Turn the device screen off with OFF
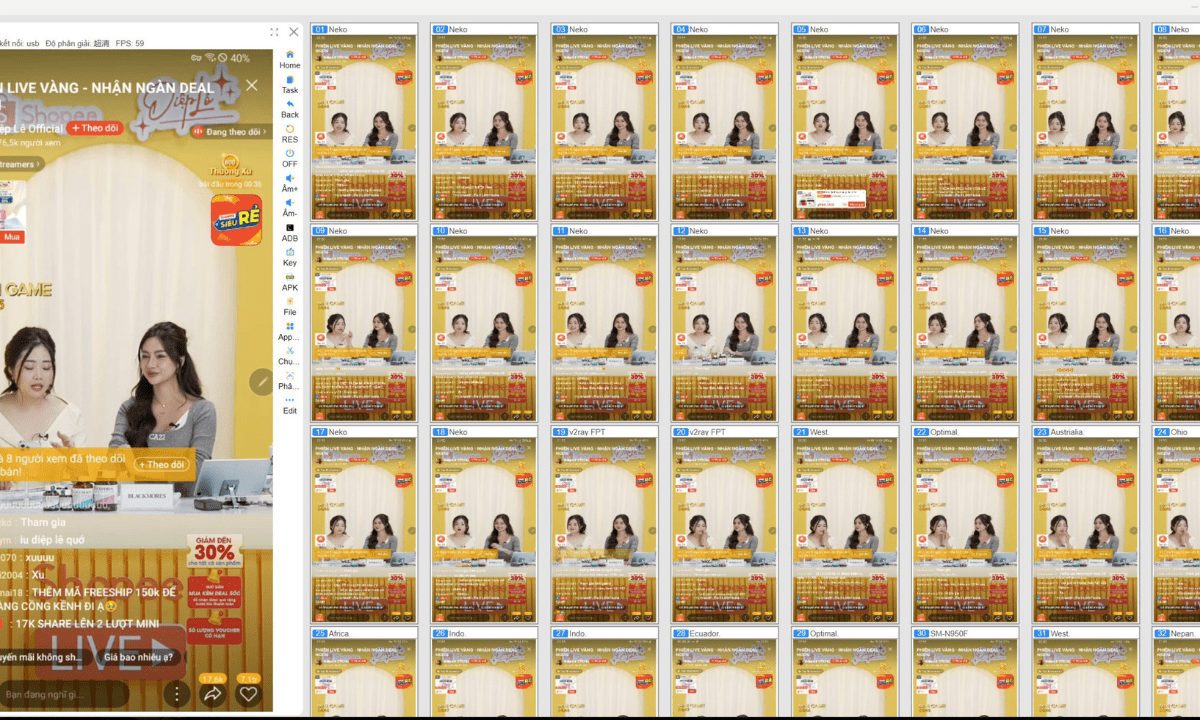This screenshot has width=1200, height=720. [290, 158]
